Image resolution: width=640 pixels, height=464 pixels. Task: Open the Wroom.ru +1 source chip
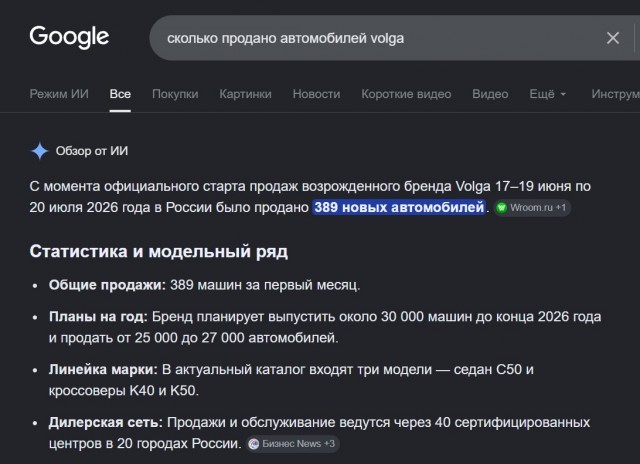(532, 208)
